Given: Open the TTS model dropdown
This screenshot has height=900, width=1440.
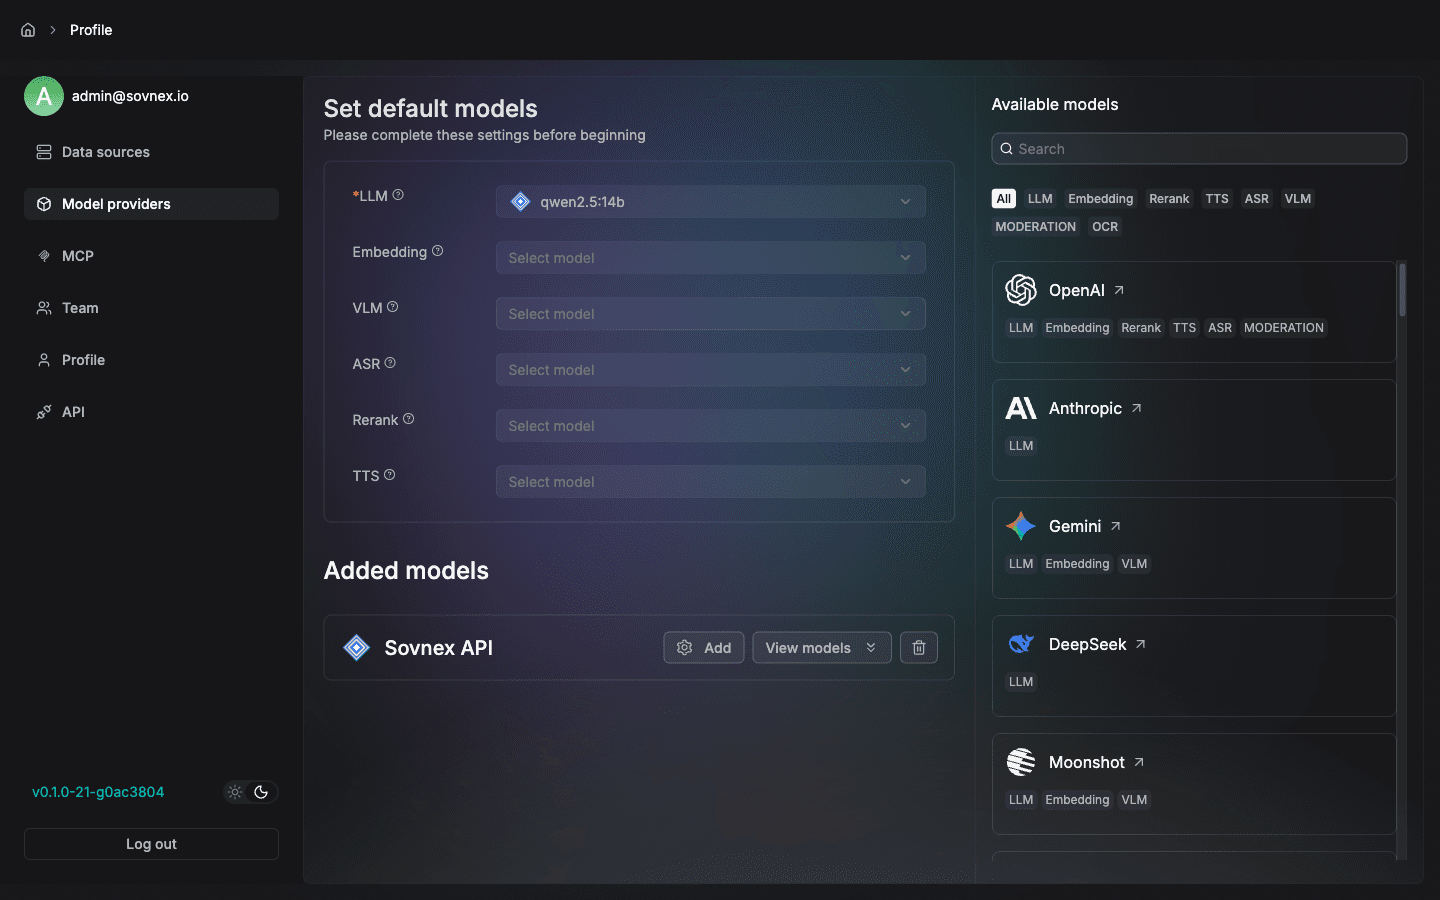Looking at the screenshot, I should [710, 482].
